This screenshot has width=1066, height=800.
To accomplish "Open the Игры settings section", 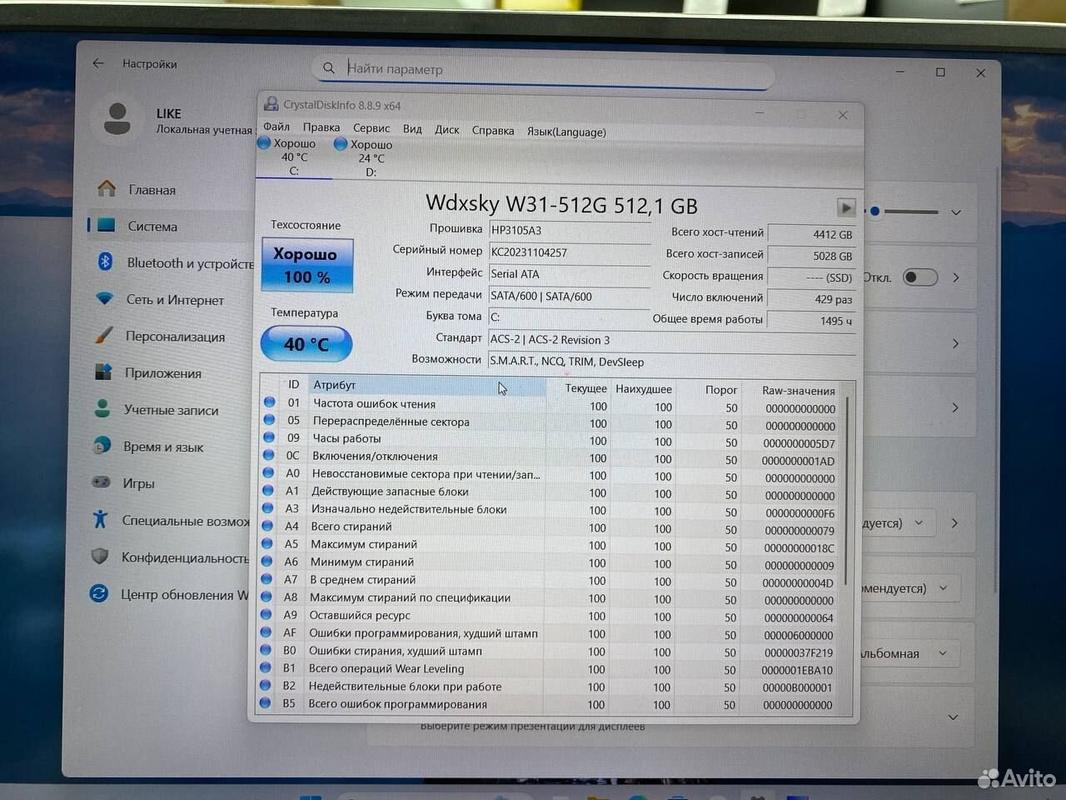I will [x=136, y=483].
